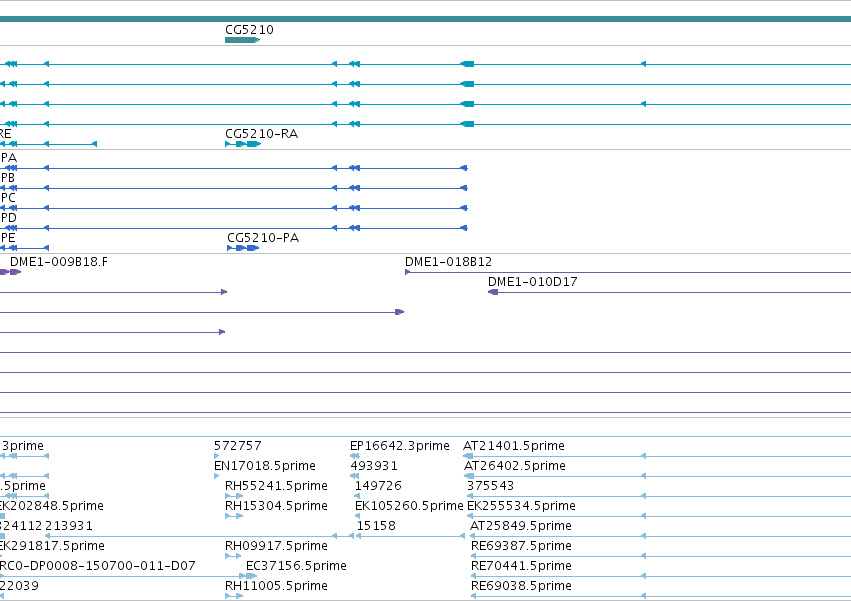This screenshot has height=601, width=851.
Task: Click the RE69038.5prime EST label
Action: (x=522, y=586)
